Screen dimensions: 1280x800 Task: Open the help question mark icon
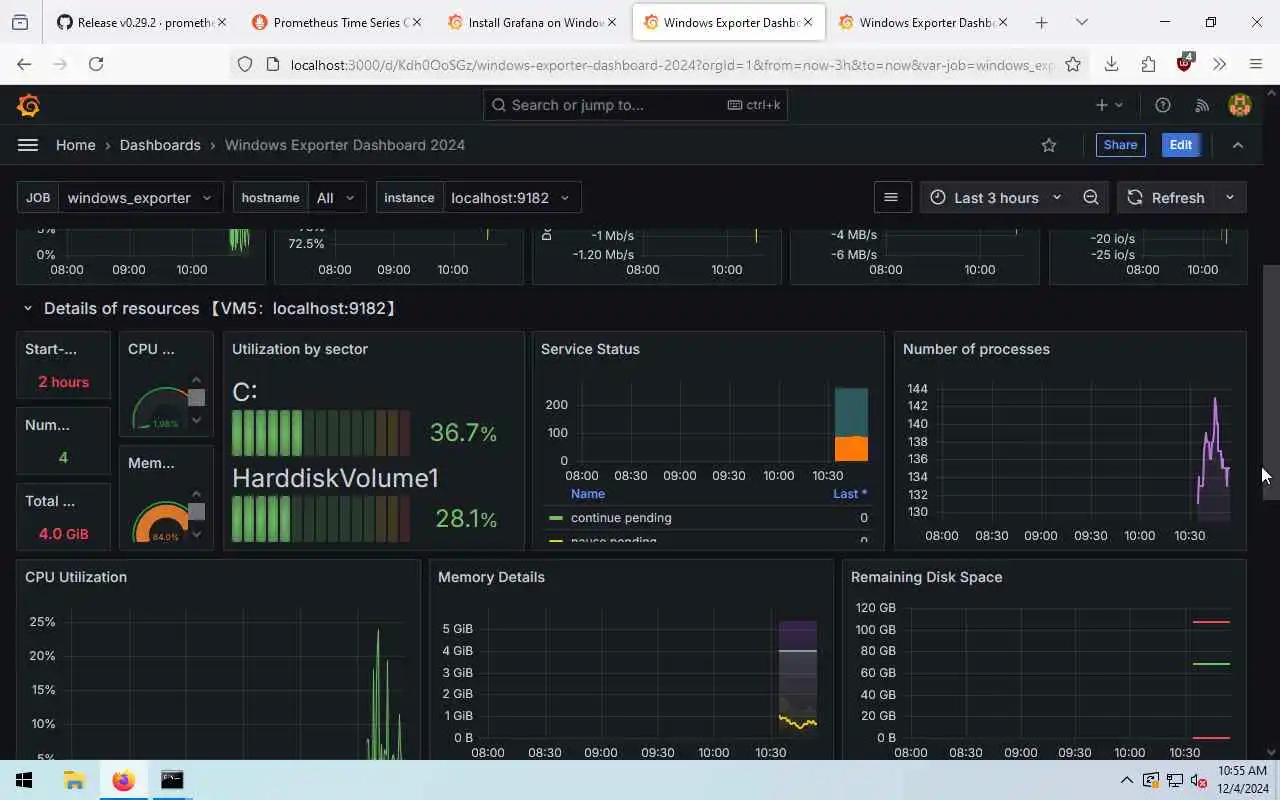pos(1163,105)
